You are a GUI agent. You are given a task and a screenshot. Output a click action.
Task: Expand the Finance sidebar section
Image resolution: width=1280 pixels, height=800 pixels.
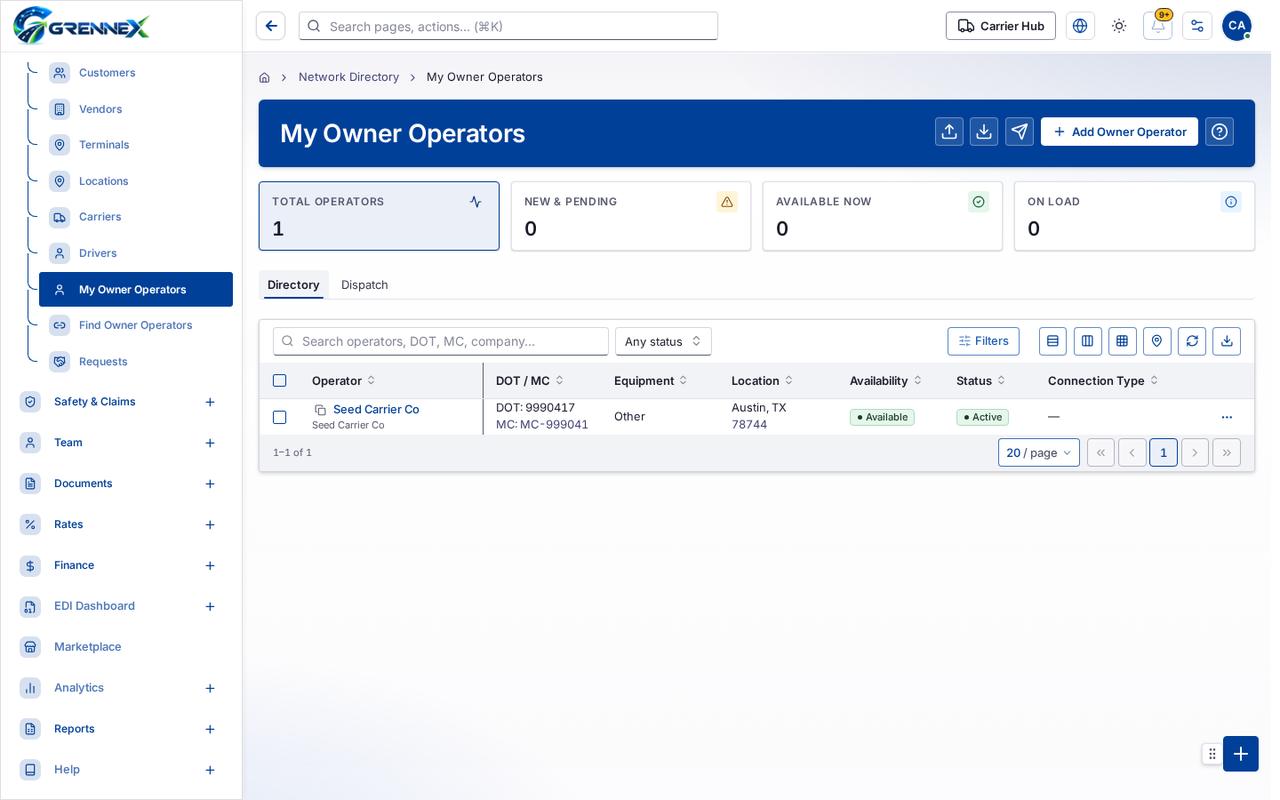click(x=210, y=566)
